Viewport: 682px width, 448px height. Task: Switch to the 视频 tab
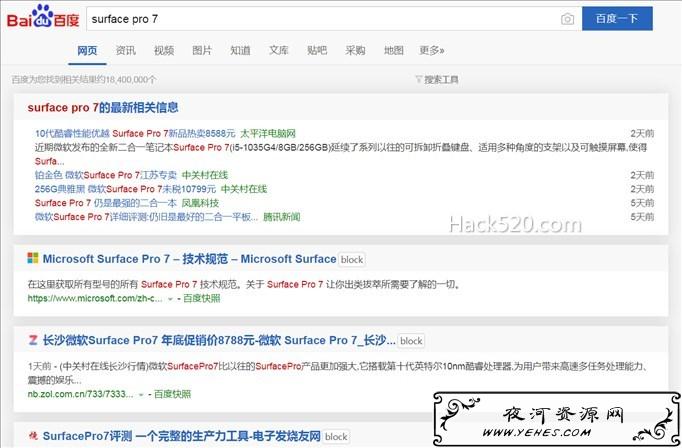pyautogui.click(x=164, y=50)
